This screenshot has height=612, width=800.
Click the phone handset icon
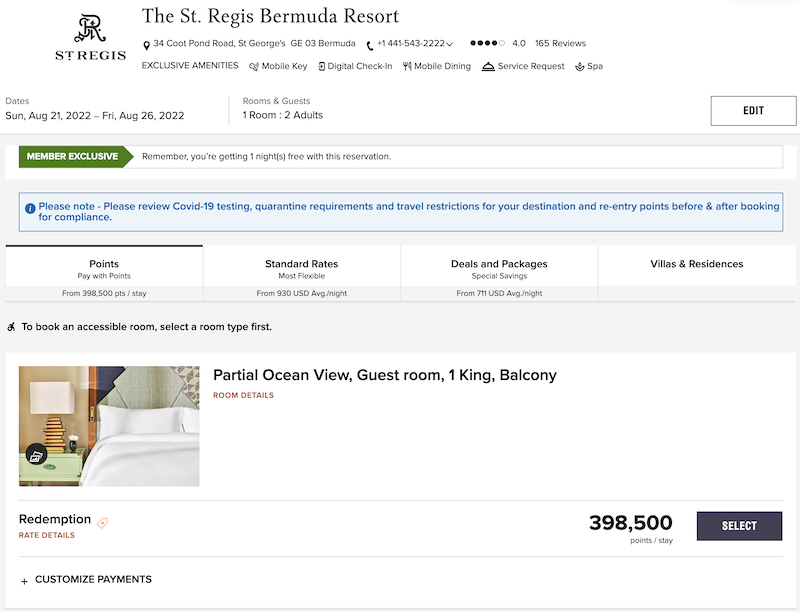pyautogui.click(x=370, y=46)
